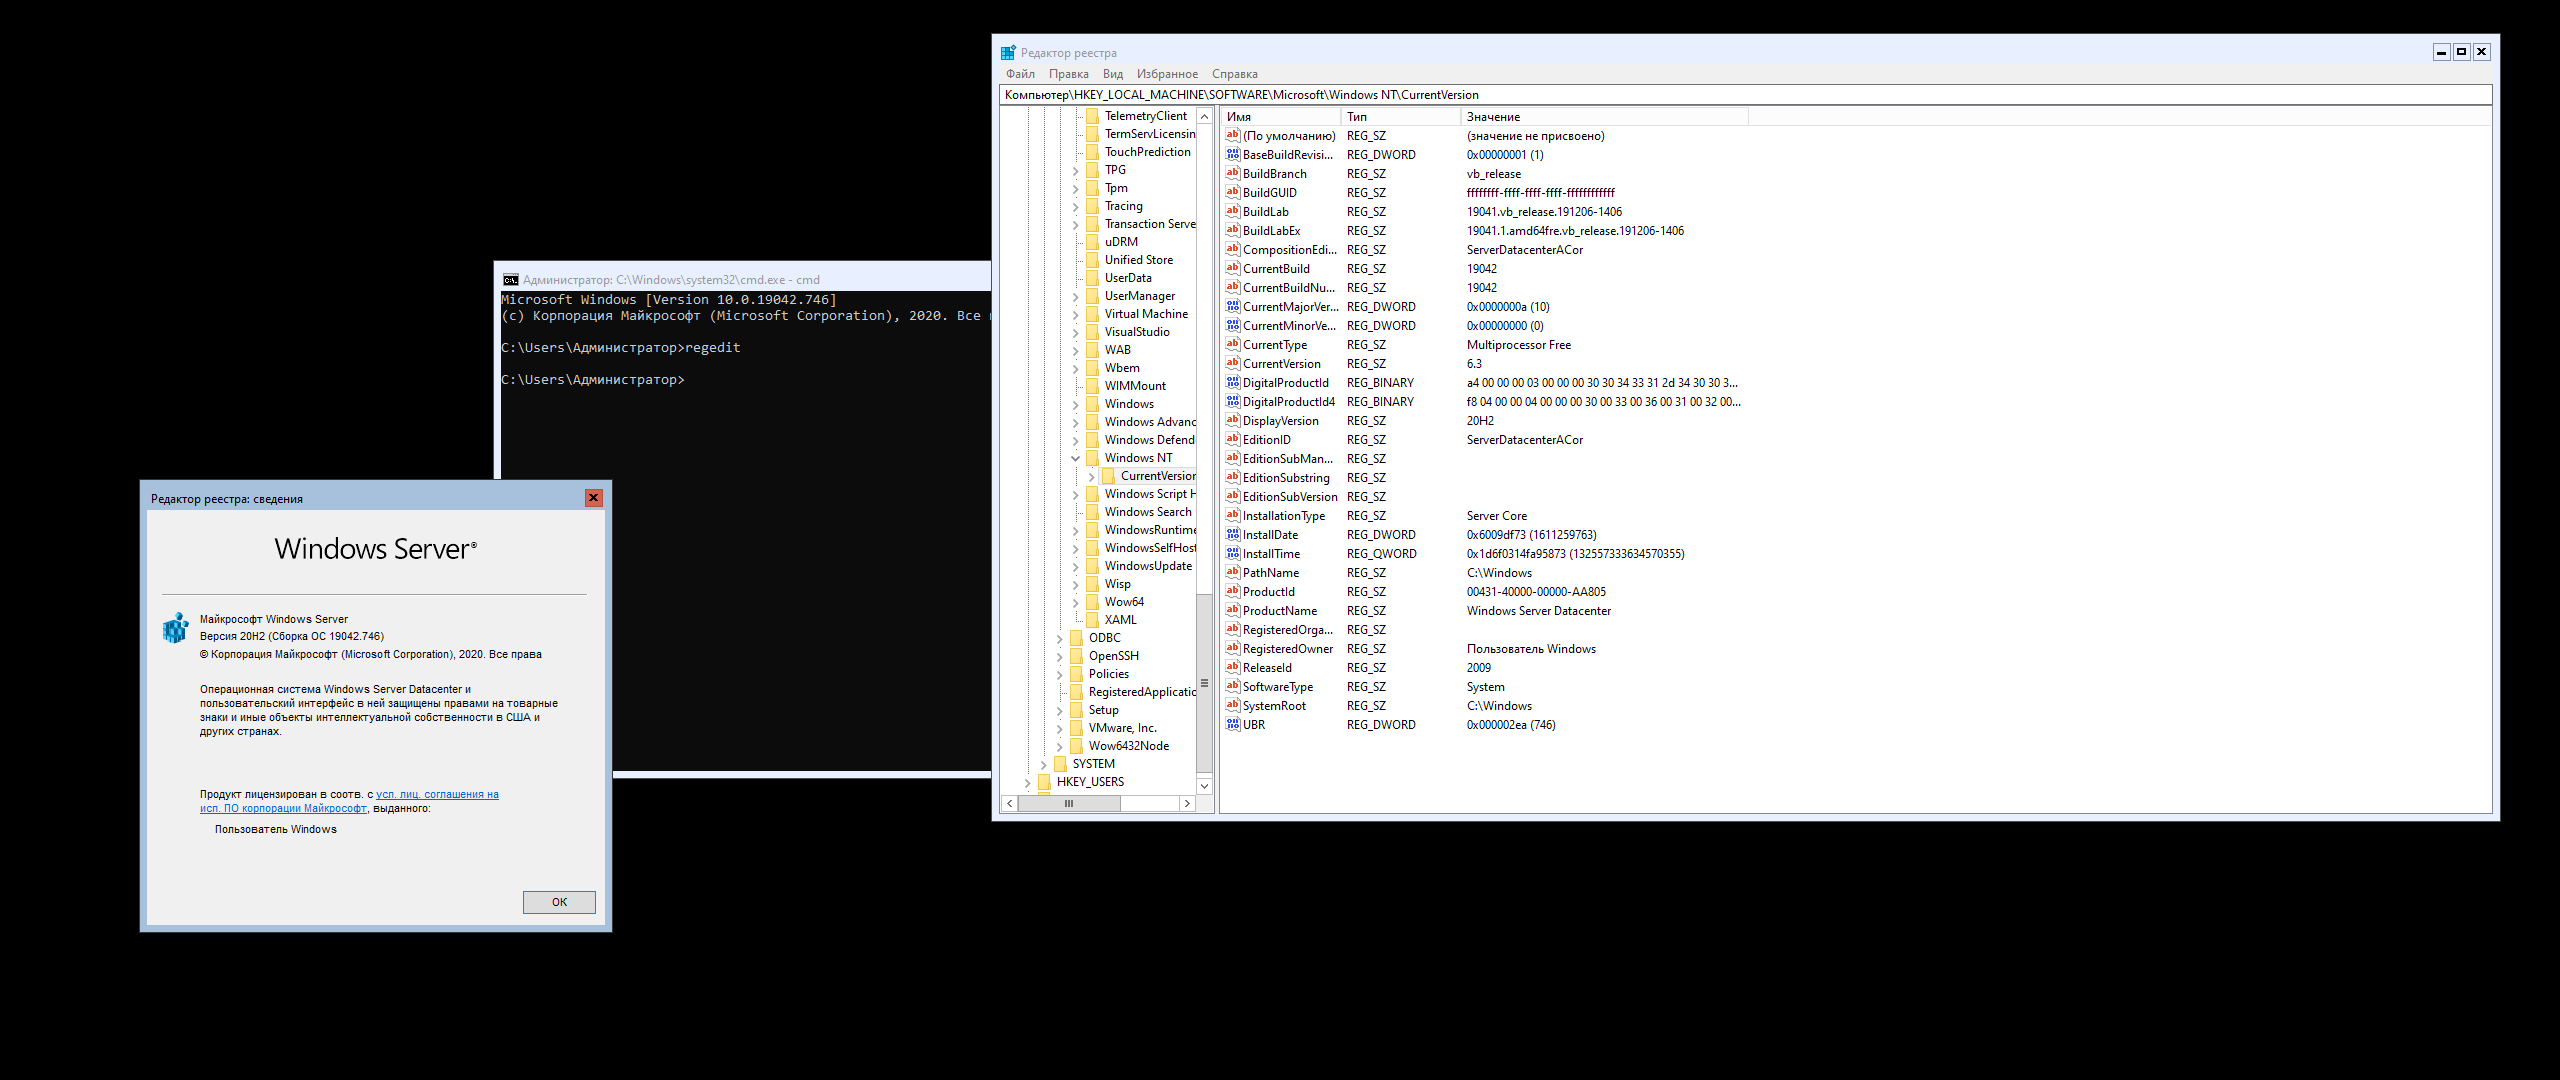
Task: Click the BuildLab string value icon
Action: coord(1233,212)
